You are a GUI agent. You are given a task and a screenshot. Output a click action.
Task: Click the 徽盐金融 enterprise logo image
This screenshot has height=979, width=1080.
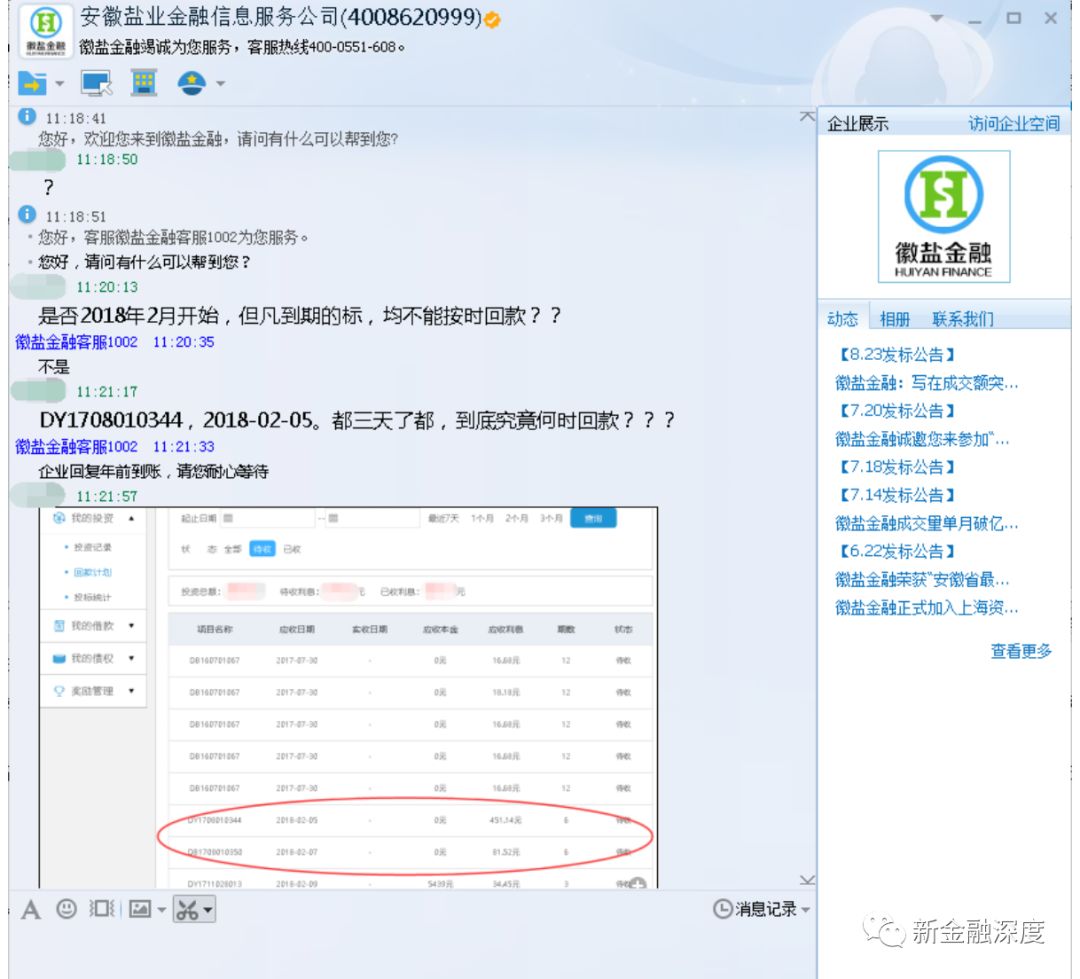[x=944, y=216]
